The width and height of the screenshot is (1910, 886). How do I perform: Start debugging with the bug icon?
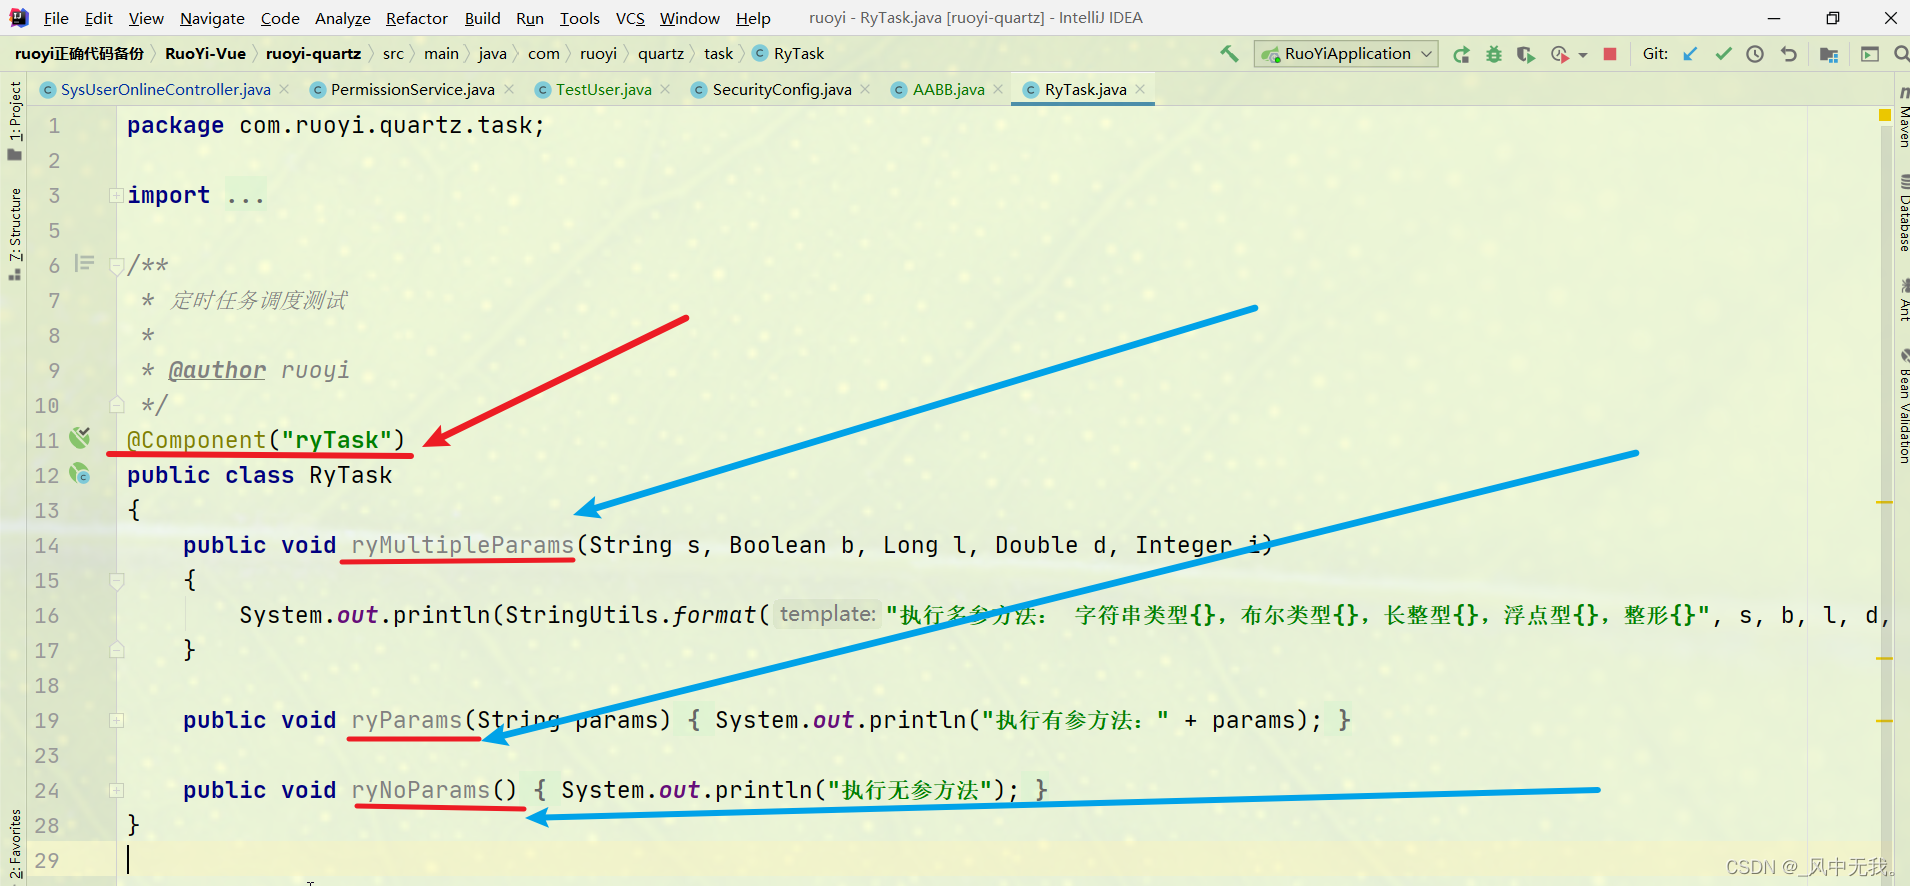click(x=1494, y=54)
